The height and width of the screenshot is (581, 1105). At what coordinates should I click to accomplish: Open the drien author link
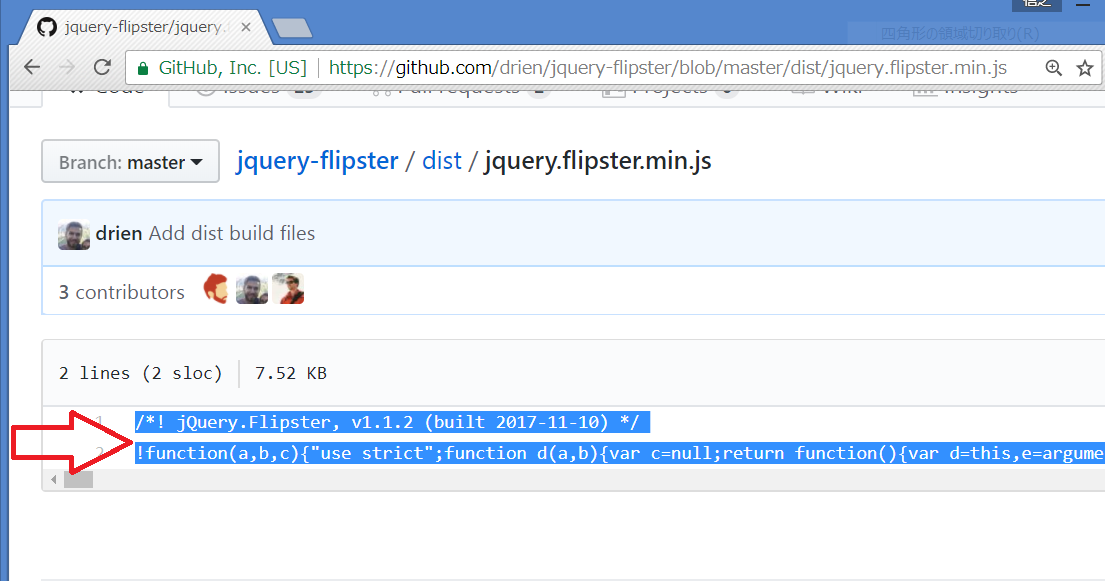[x=119, y=233]
